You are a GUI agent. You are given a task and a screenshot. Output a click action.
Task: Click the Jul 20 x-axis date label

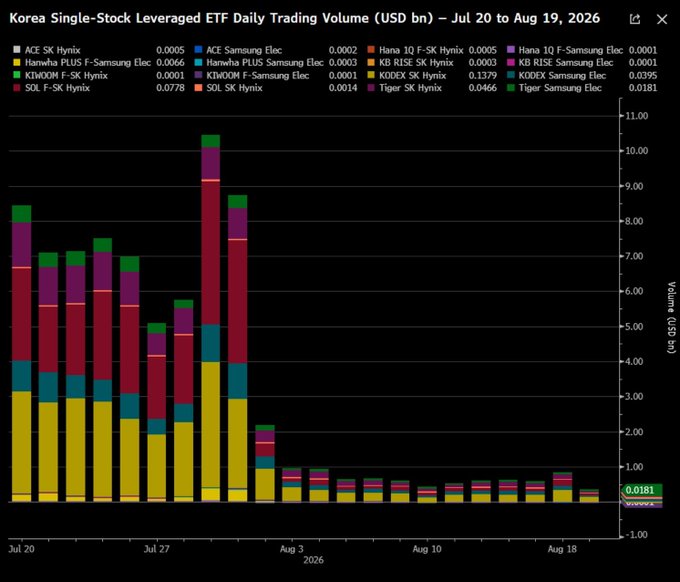pyautogui.click(x=21, y=549)
